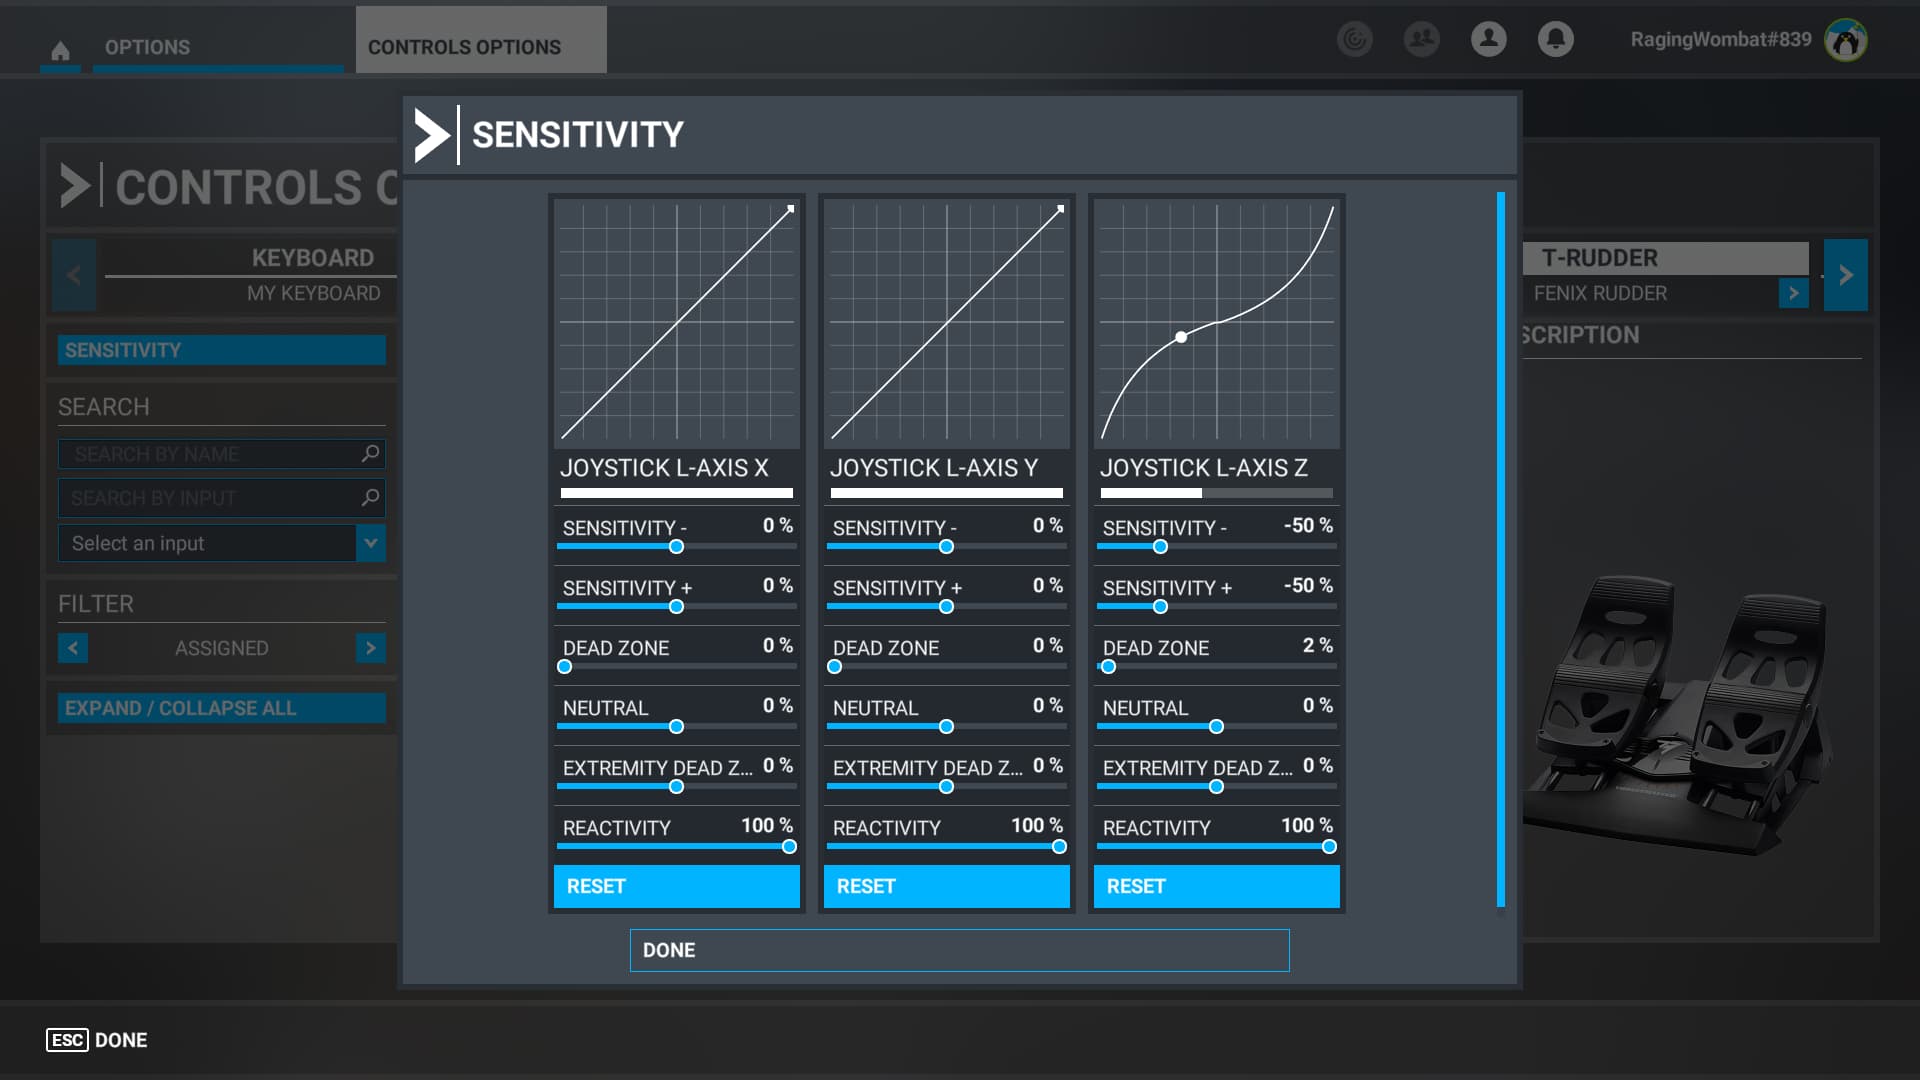Click the RagingWombat profile avatar

coord(1845,40)
